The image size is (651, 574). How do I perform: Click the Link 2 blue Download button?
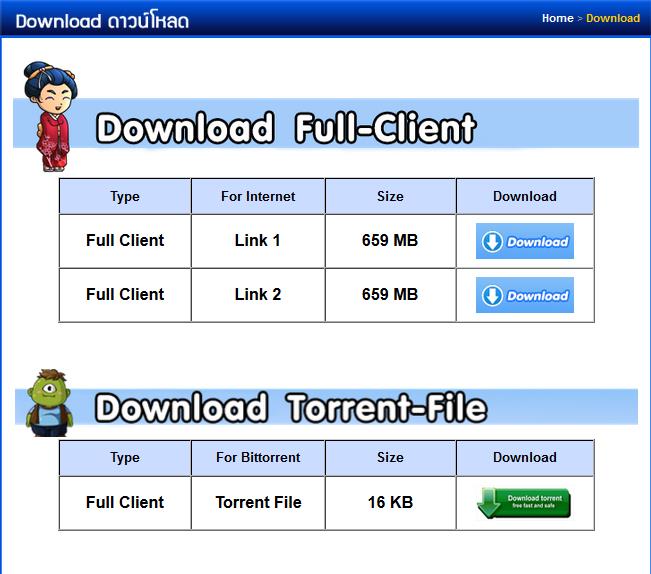click(525, 295)
